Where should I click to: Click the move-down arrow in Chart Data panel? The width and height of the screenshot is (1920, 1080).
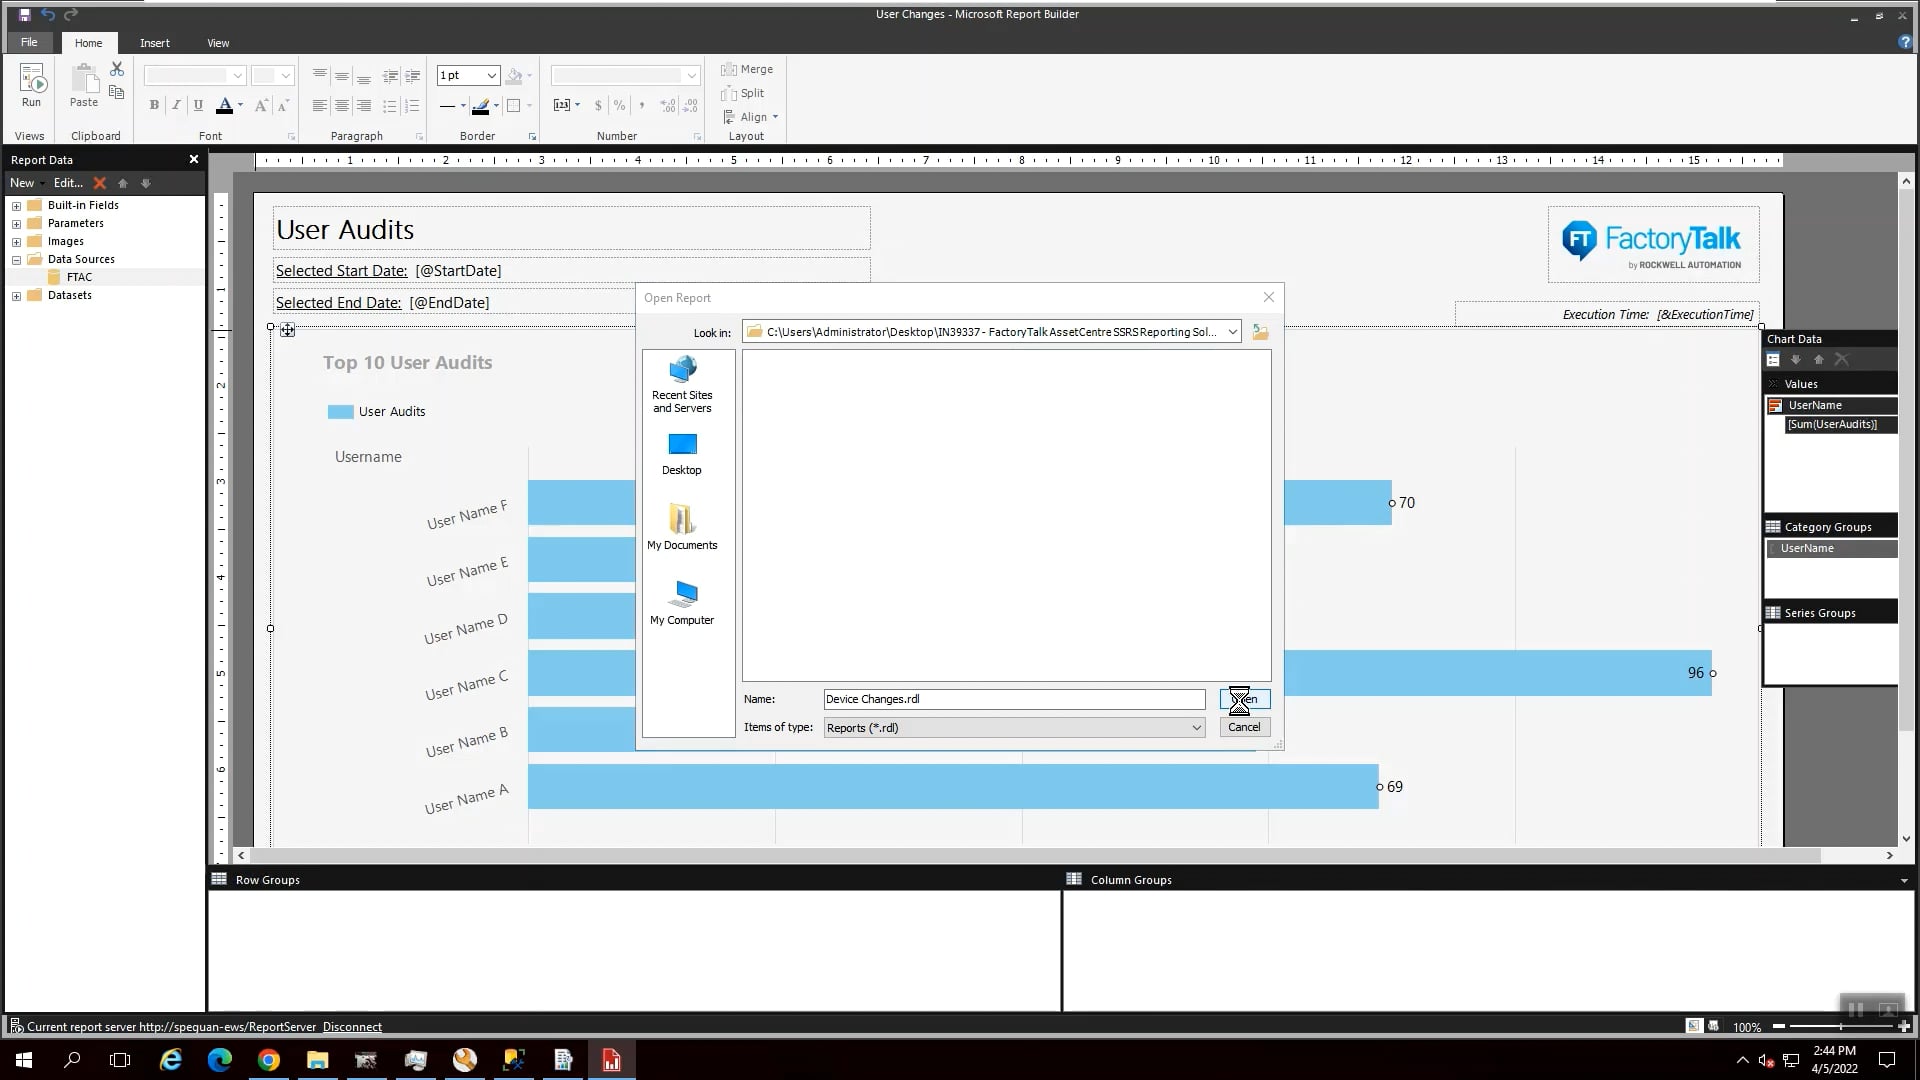click(x=1797, y=360)
